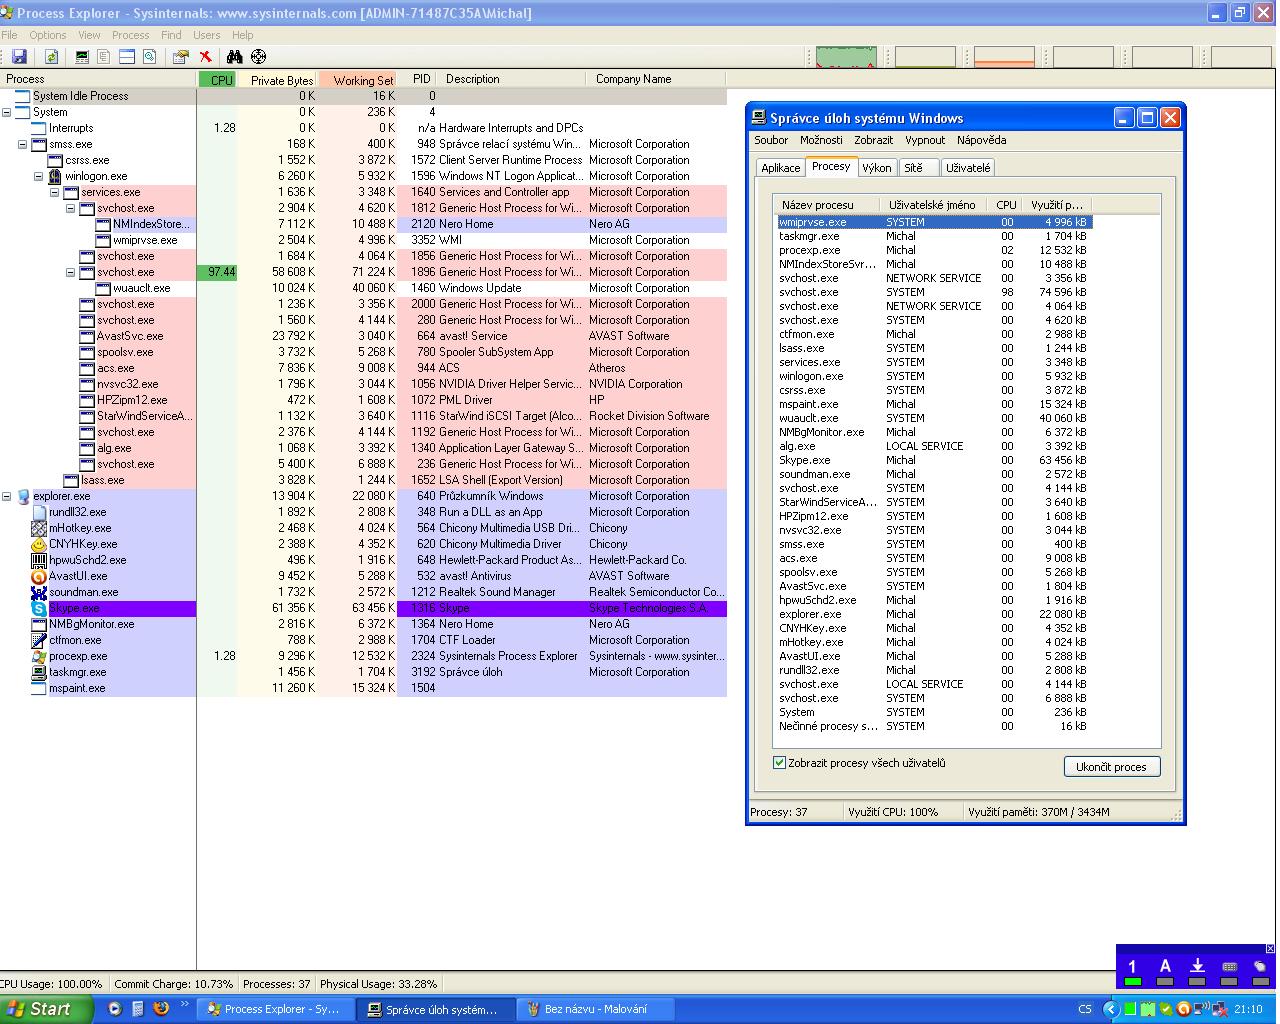Click the CNYHKey.exe smiley icon
This screenshot has height=1024, width=1280.
(39, 544)
